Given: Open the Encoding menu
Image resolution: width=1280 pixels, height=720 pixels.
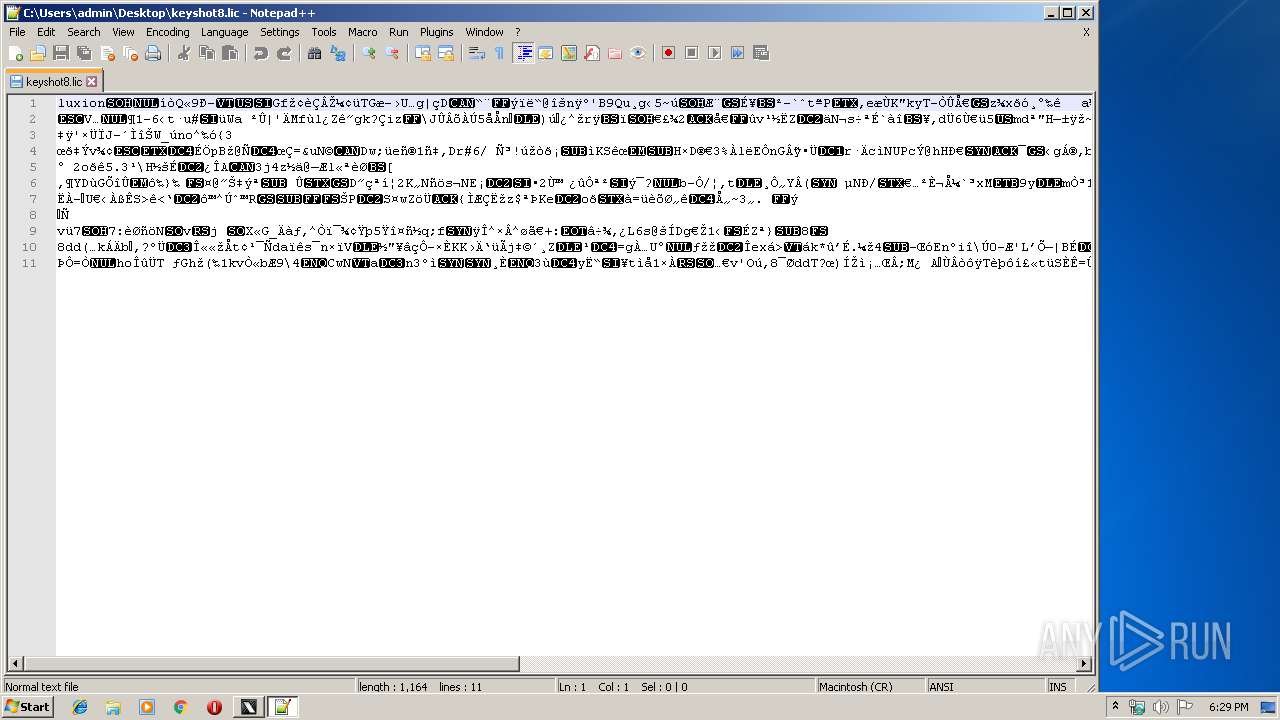Looking at the screenshot, I should tap(167, 32).
